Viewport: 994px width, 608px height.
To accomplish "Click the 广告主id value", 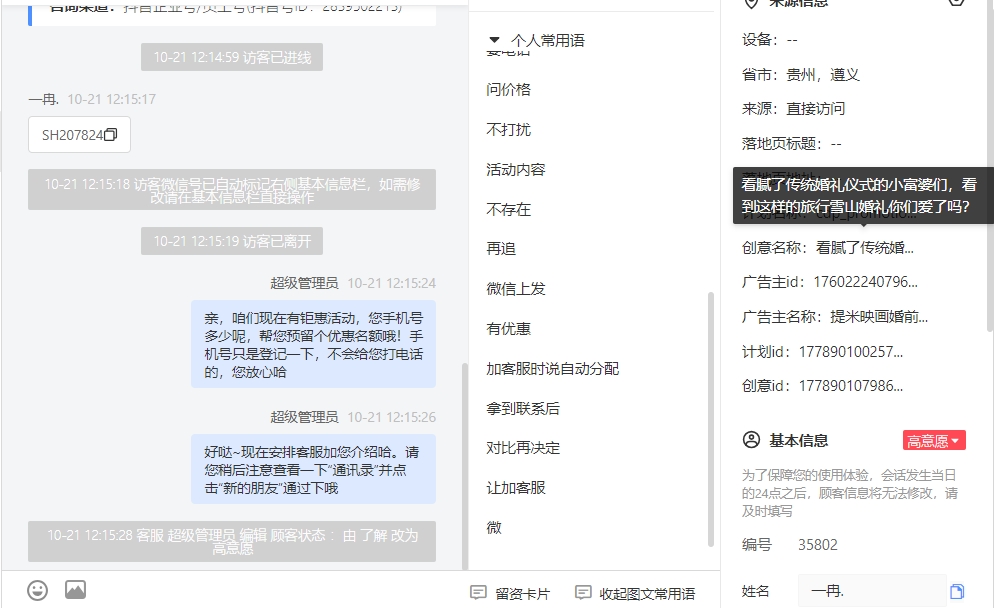I will tap(865, 282).
